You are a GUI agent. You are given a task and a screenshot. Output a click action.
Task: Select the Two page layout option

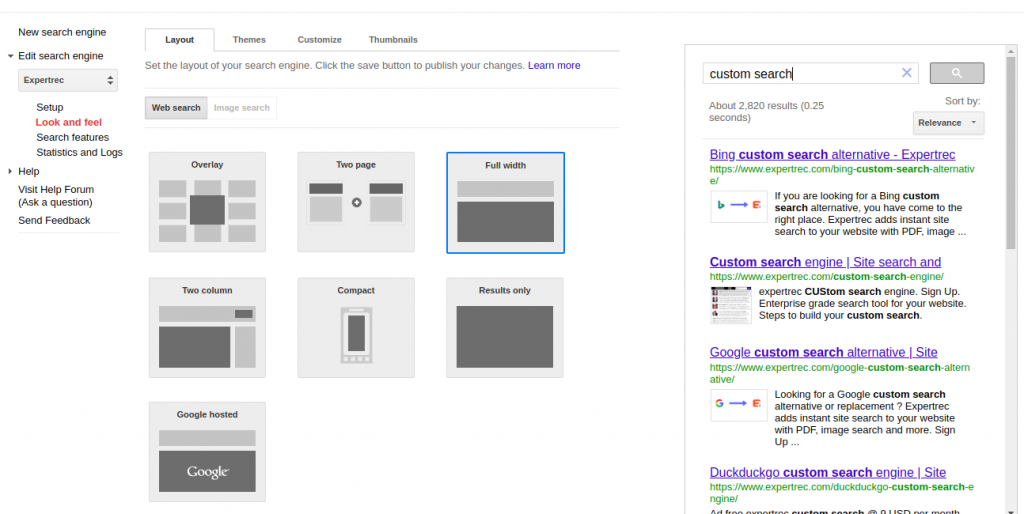click(356, 202)
